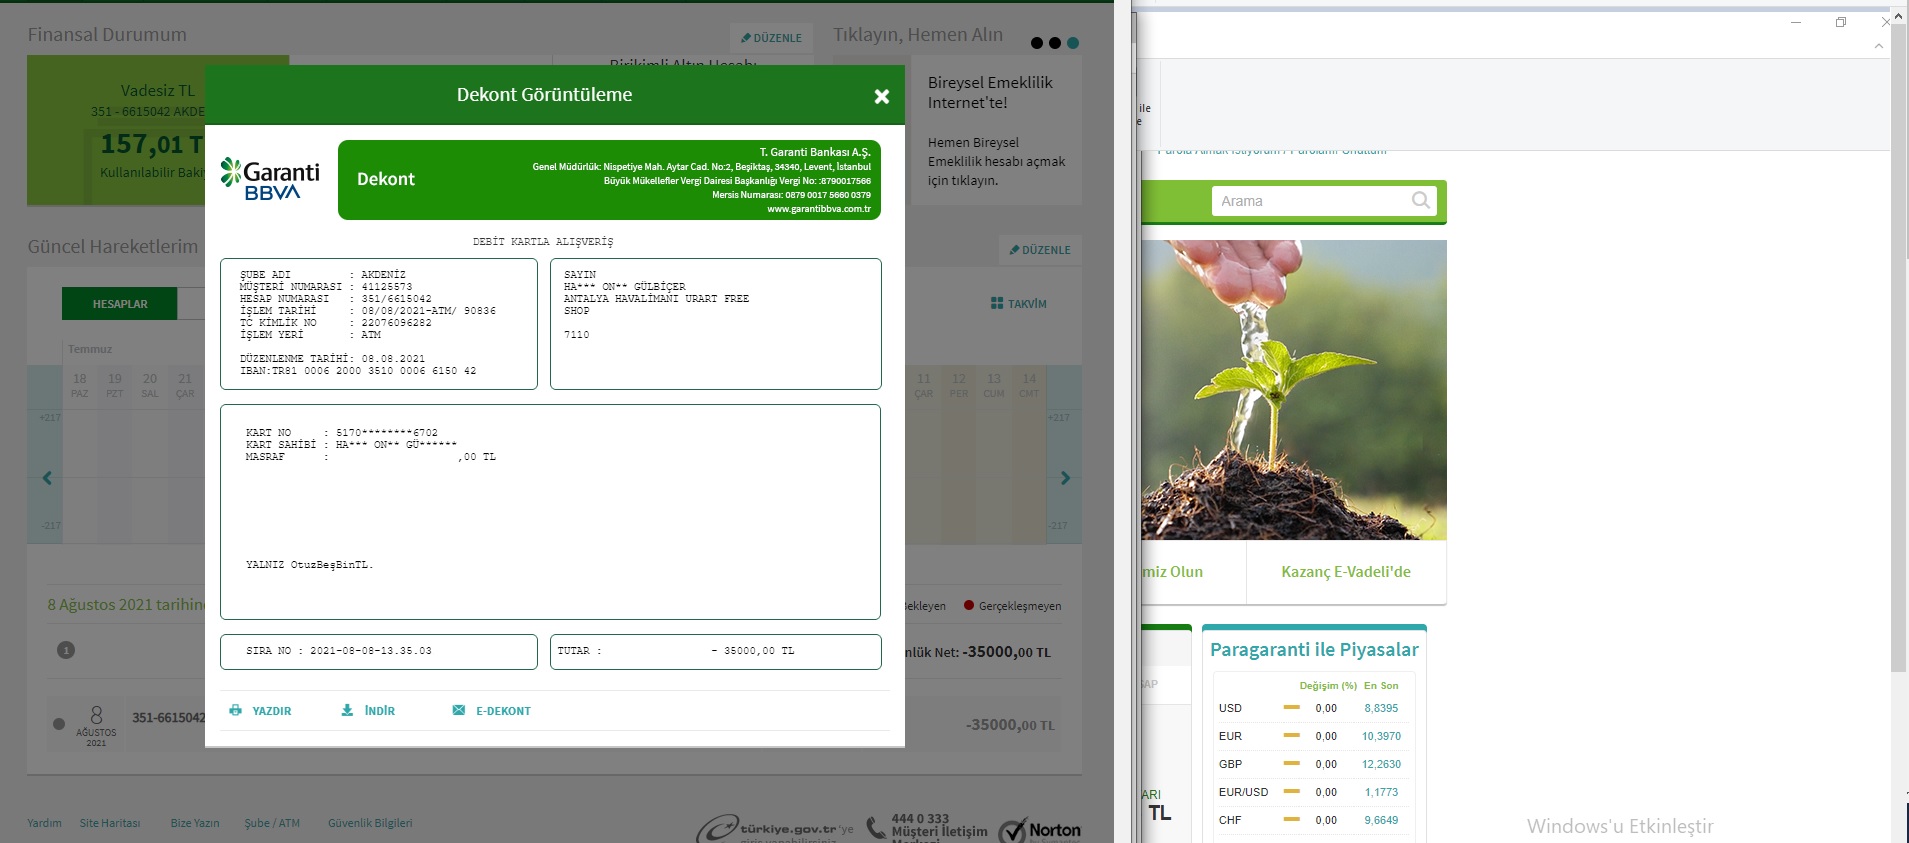Select calendar day 20 SAL
The image size is (1909, 843).
click(150, 385)
